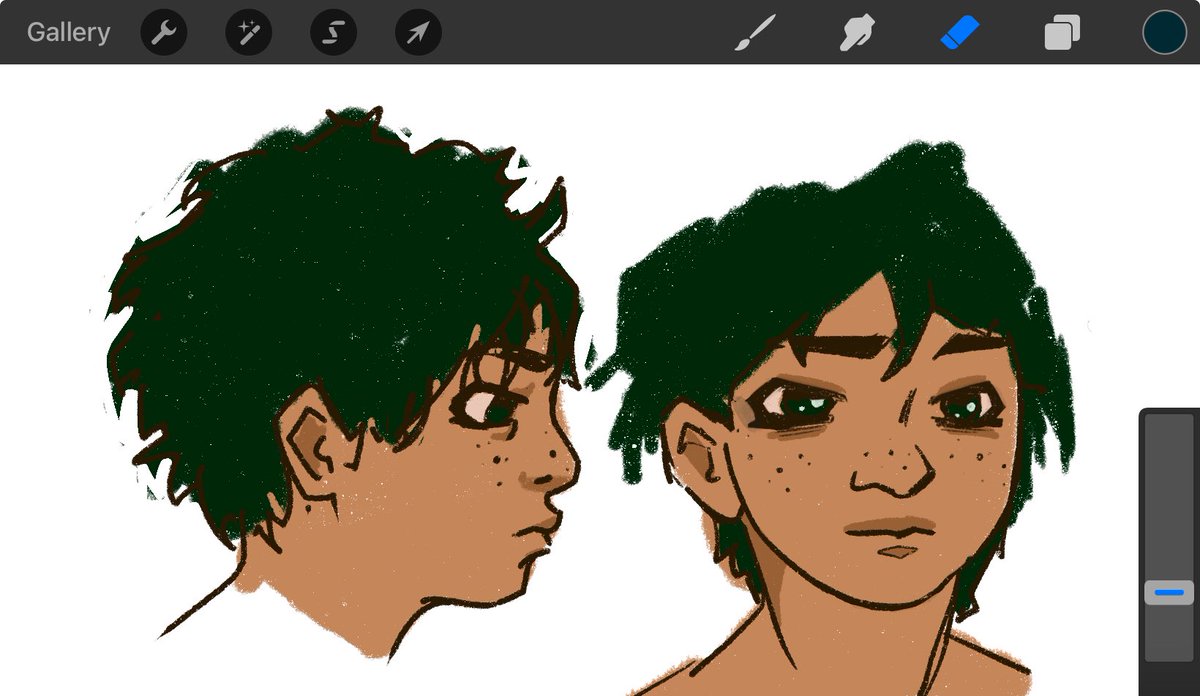Open the Adjustments magic wand menu
The height and width of the screenshot is (696, 1200).
click(x=249, y=33)
